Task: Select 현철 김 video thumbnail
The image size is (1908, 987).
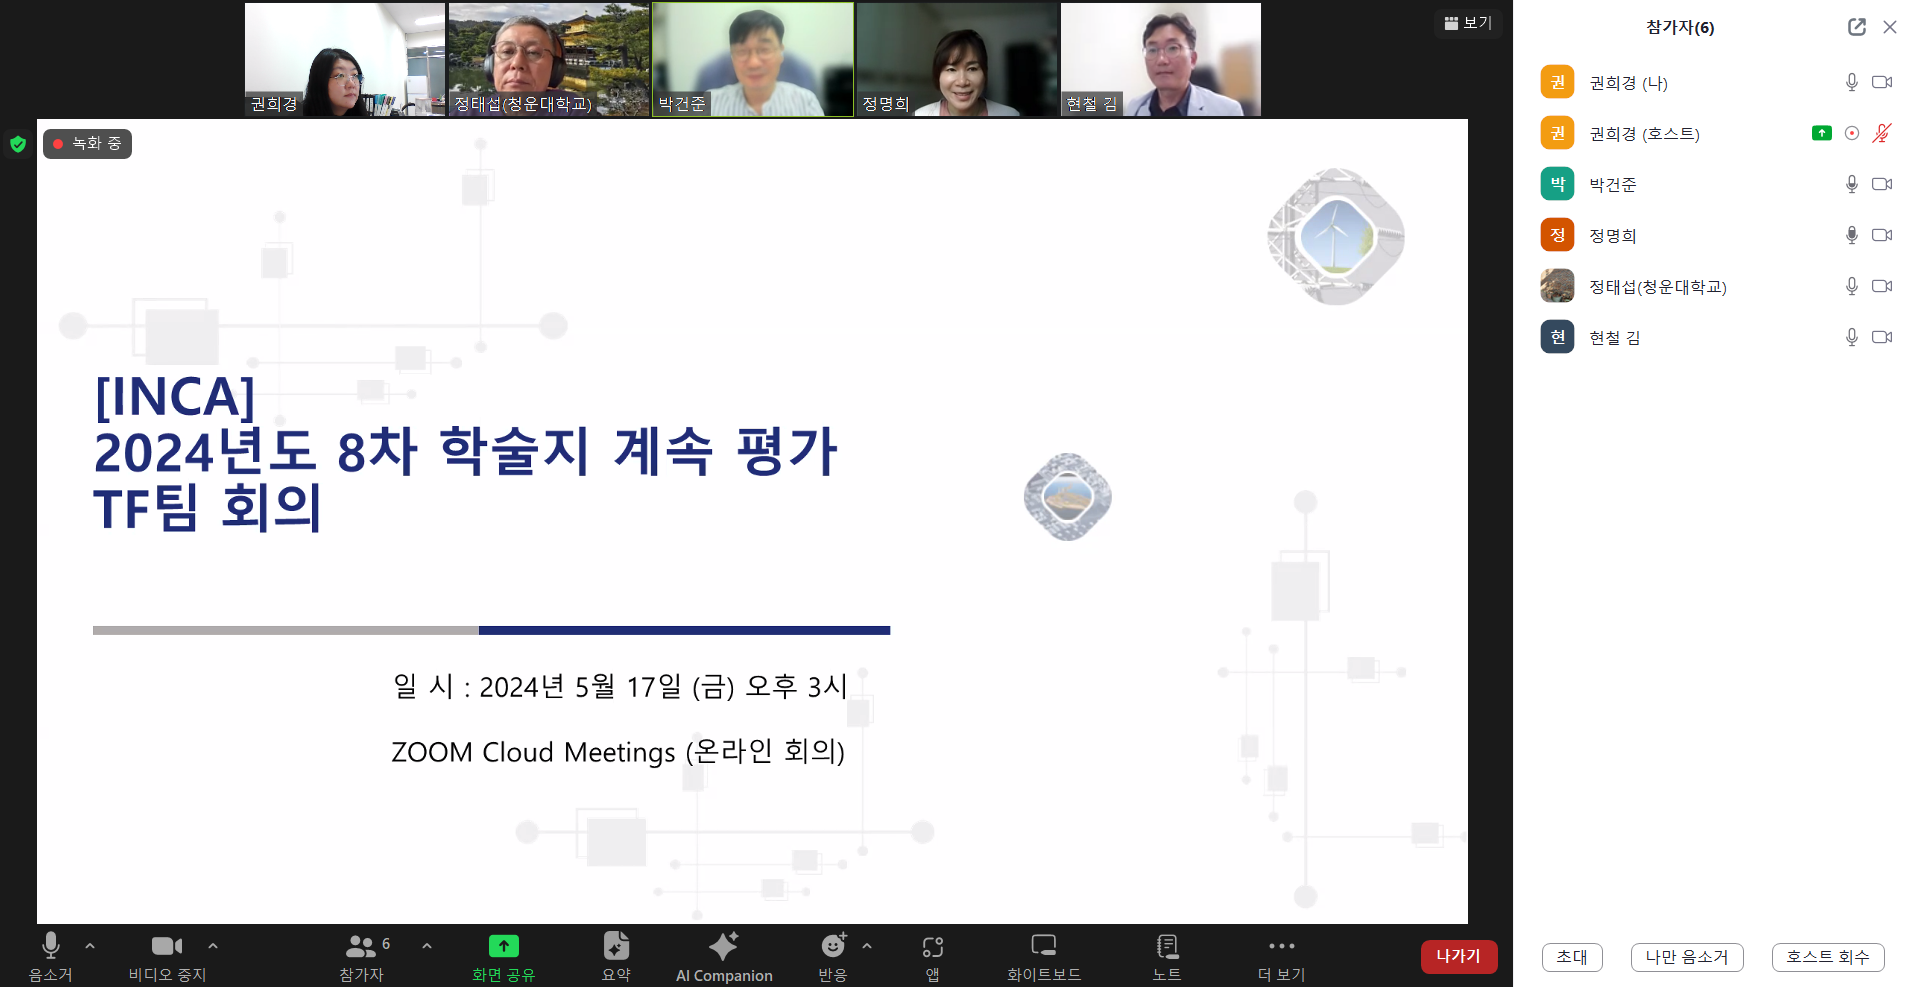Action: pyautogui.click(x=1161, y=59)
